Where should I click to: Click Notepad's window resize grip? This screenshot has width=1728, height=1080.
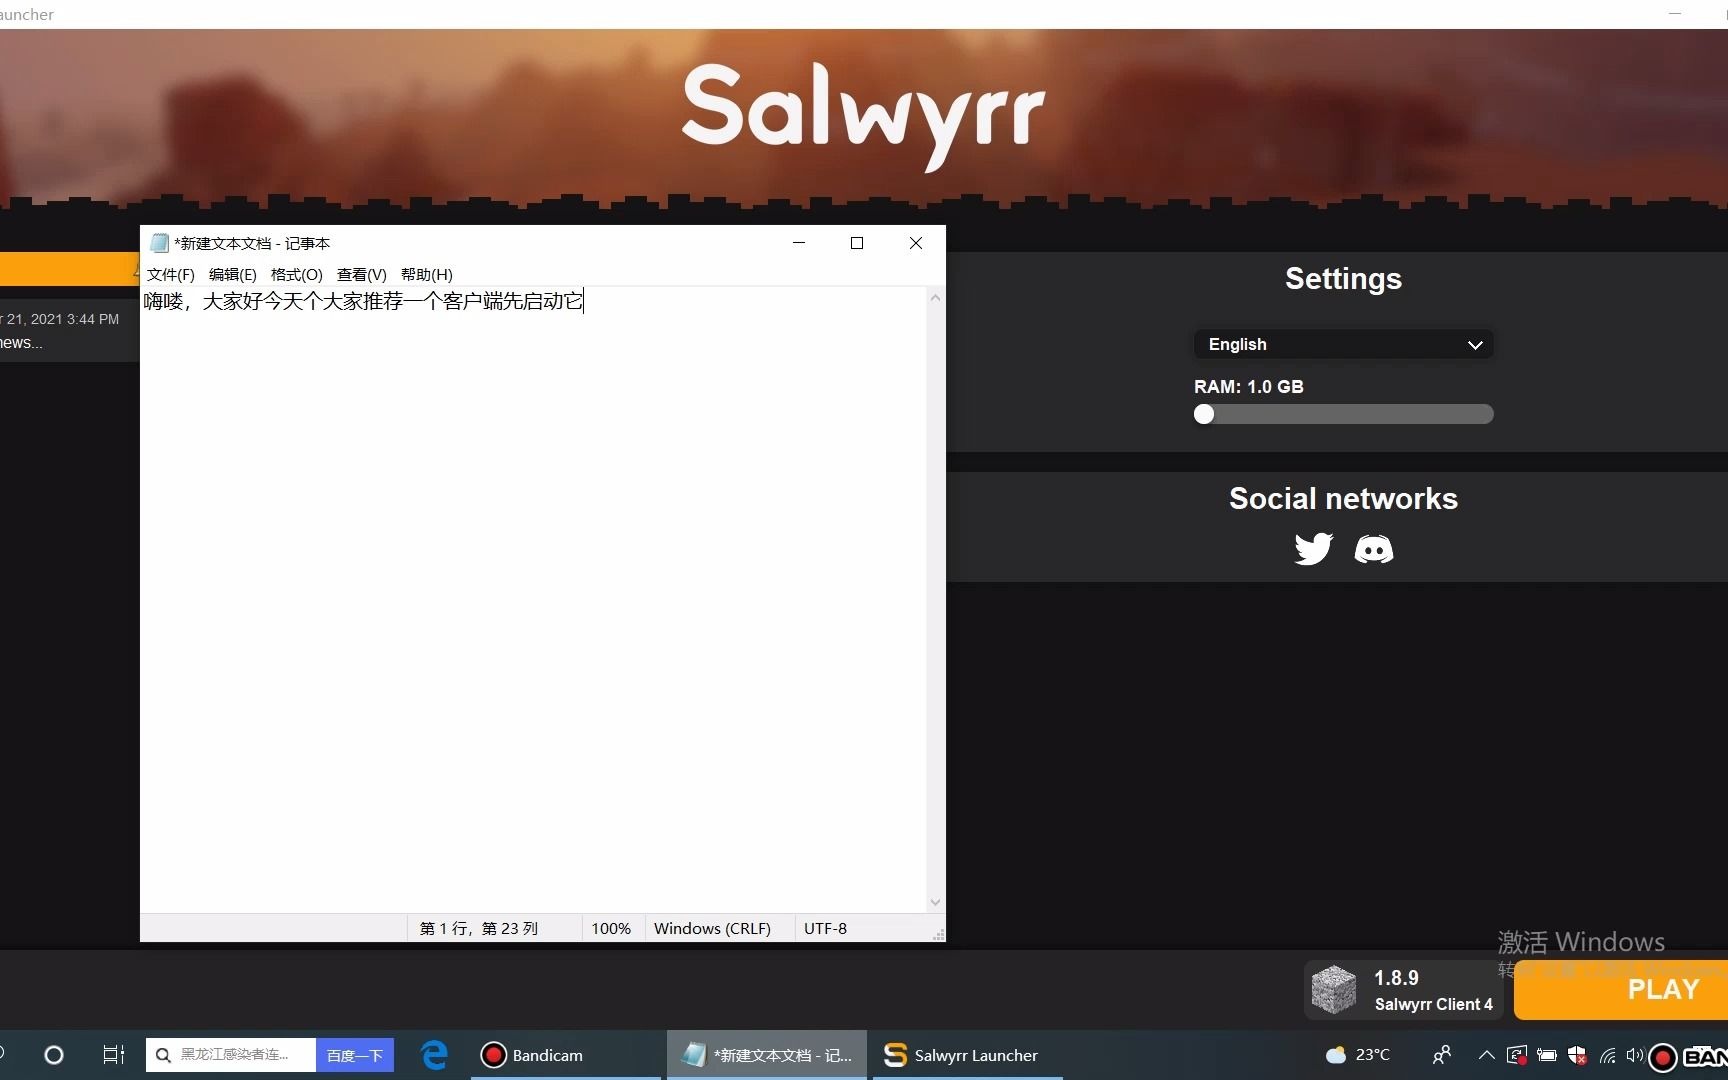pyautogui.click(x=938, y=935)
